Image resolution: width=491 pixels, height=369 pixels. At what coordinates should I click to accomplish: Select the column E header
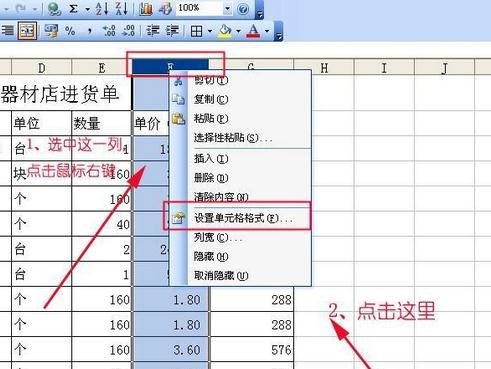[102, 68]
